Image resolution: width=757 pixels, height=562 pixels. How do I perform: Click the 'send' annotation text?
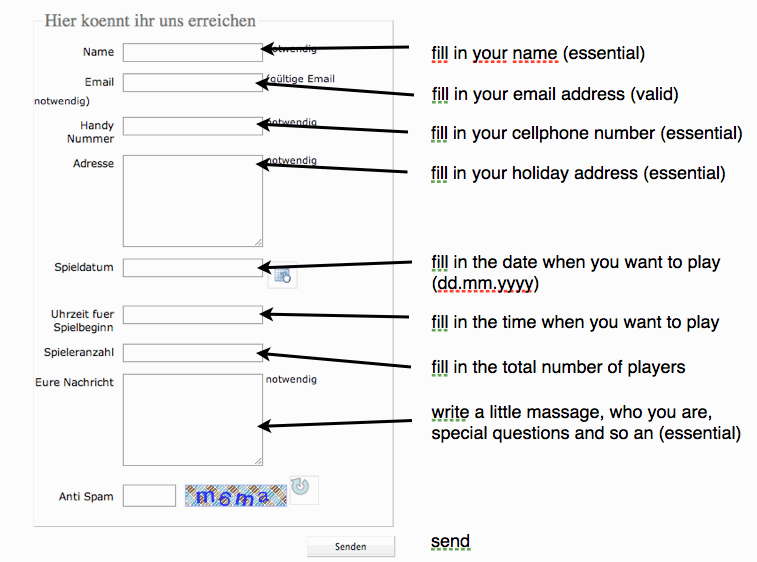450,541
